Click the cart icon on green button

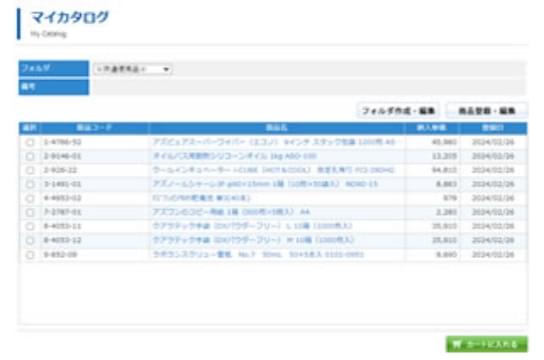[457, 344]
